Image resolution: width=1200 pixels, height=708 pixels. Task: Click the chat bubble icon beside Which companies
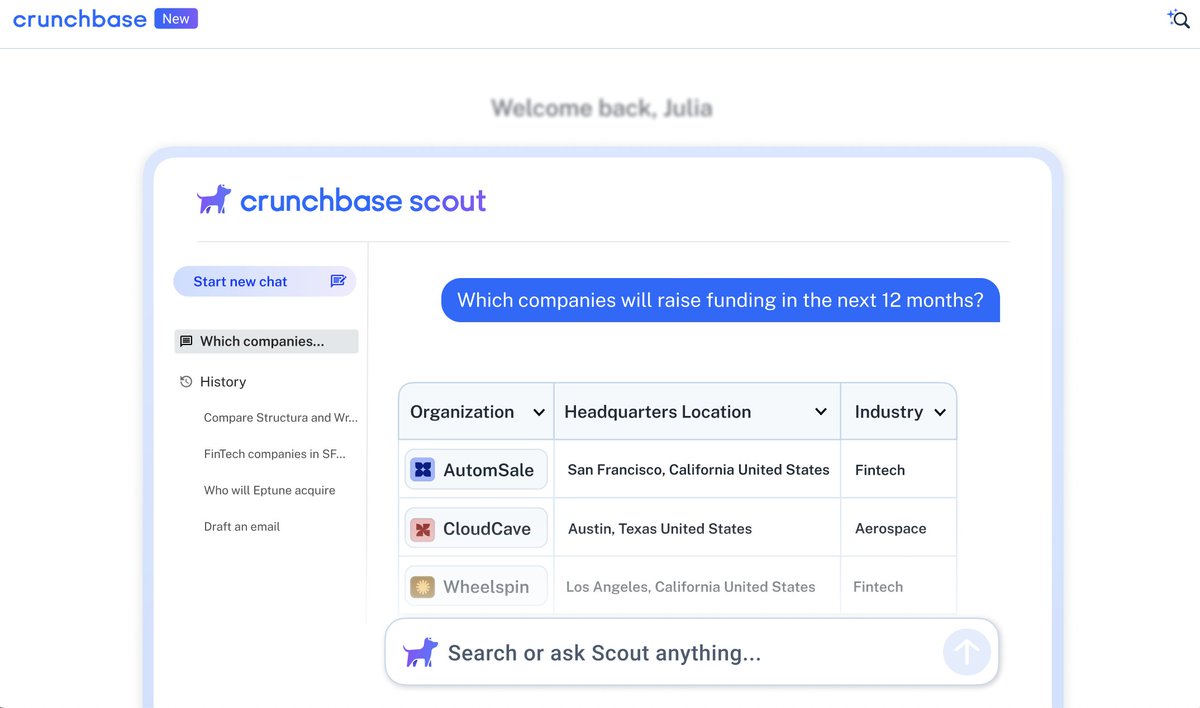[186, 342]
